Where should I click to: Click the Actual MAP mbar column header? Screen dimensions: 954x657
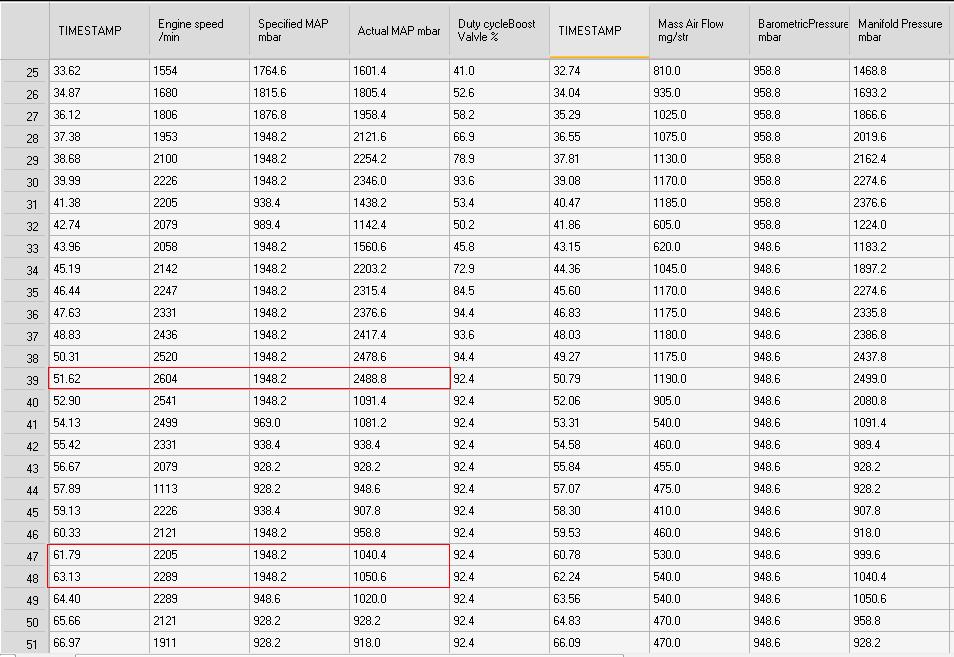point(399,30)
